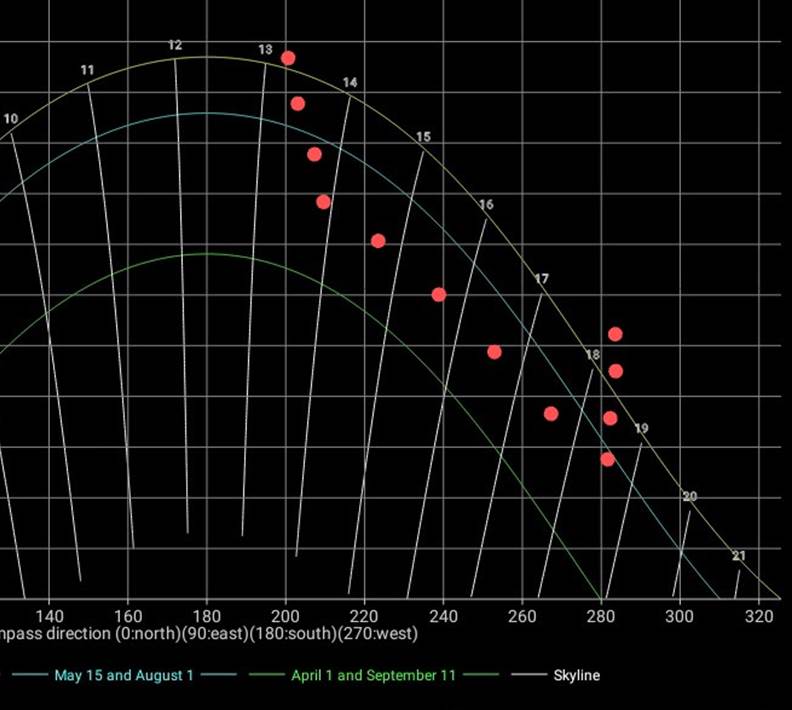Toggle the April 1 and September 11 series
This screenshot has width=792, height=710.
point(373,676)
